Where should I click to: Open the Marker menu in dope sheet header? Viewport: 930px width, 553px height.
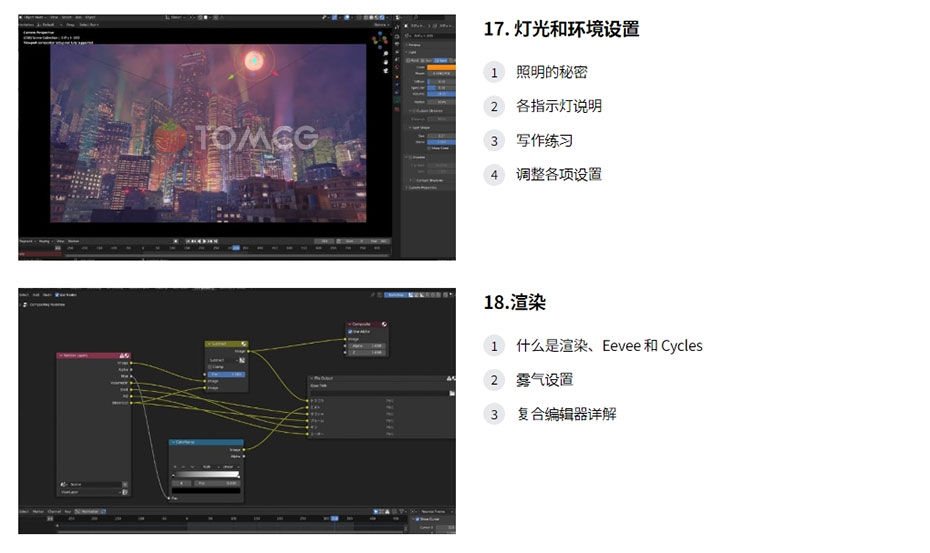coord(37,511)
